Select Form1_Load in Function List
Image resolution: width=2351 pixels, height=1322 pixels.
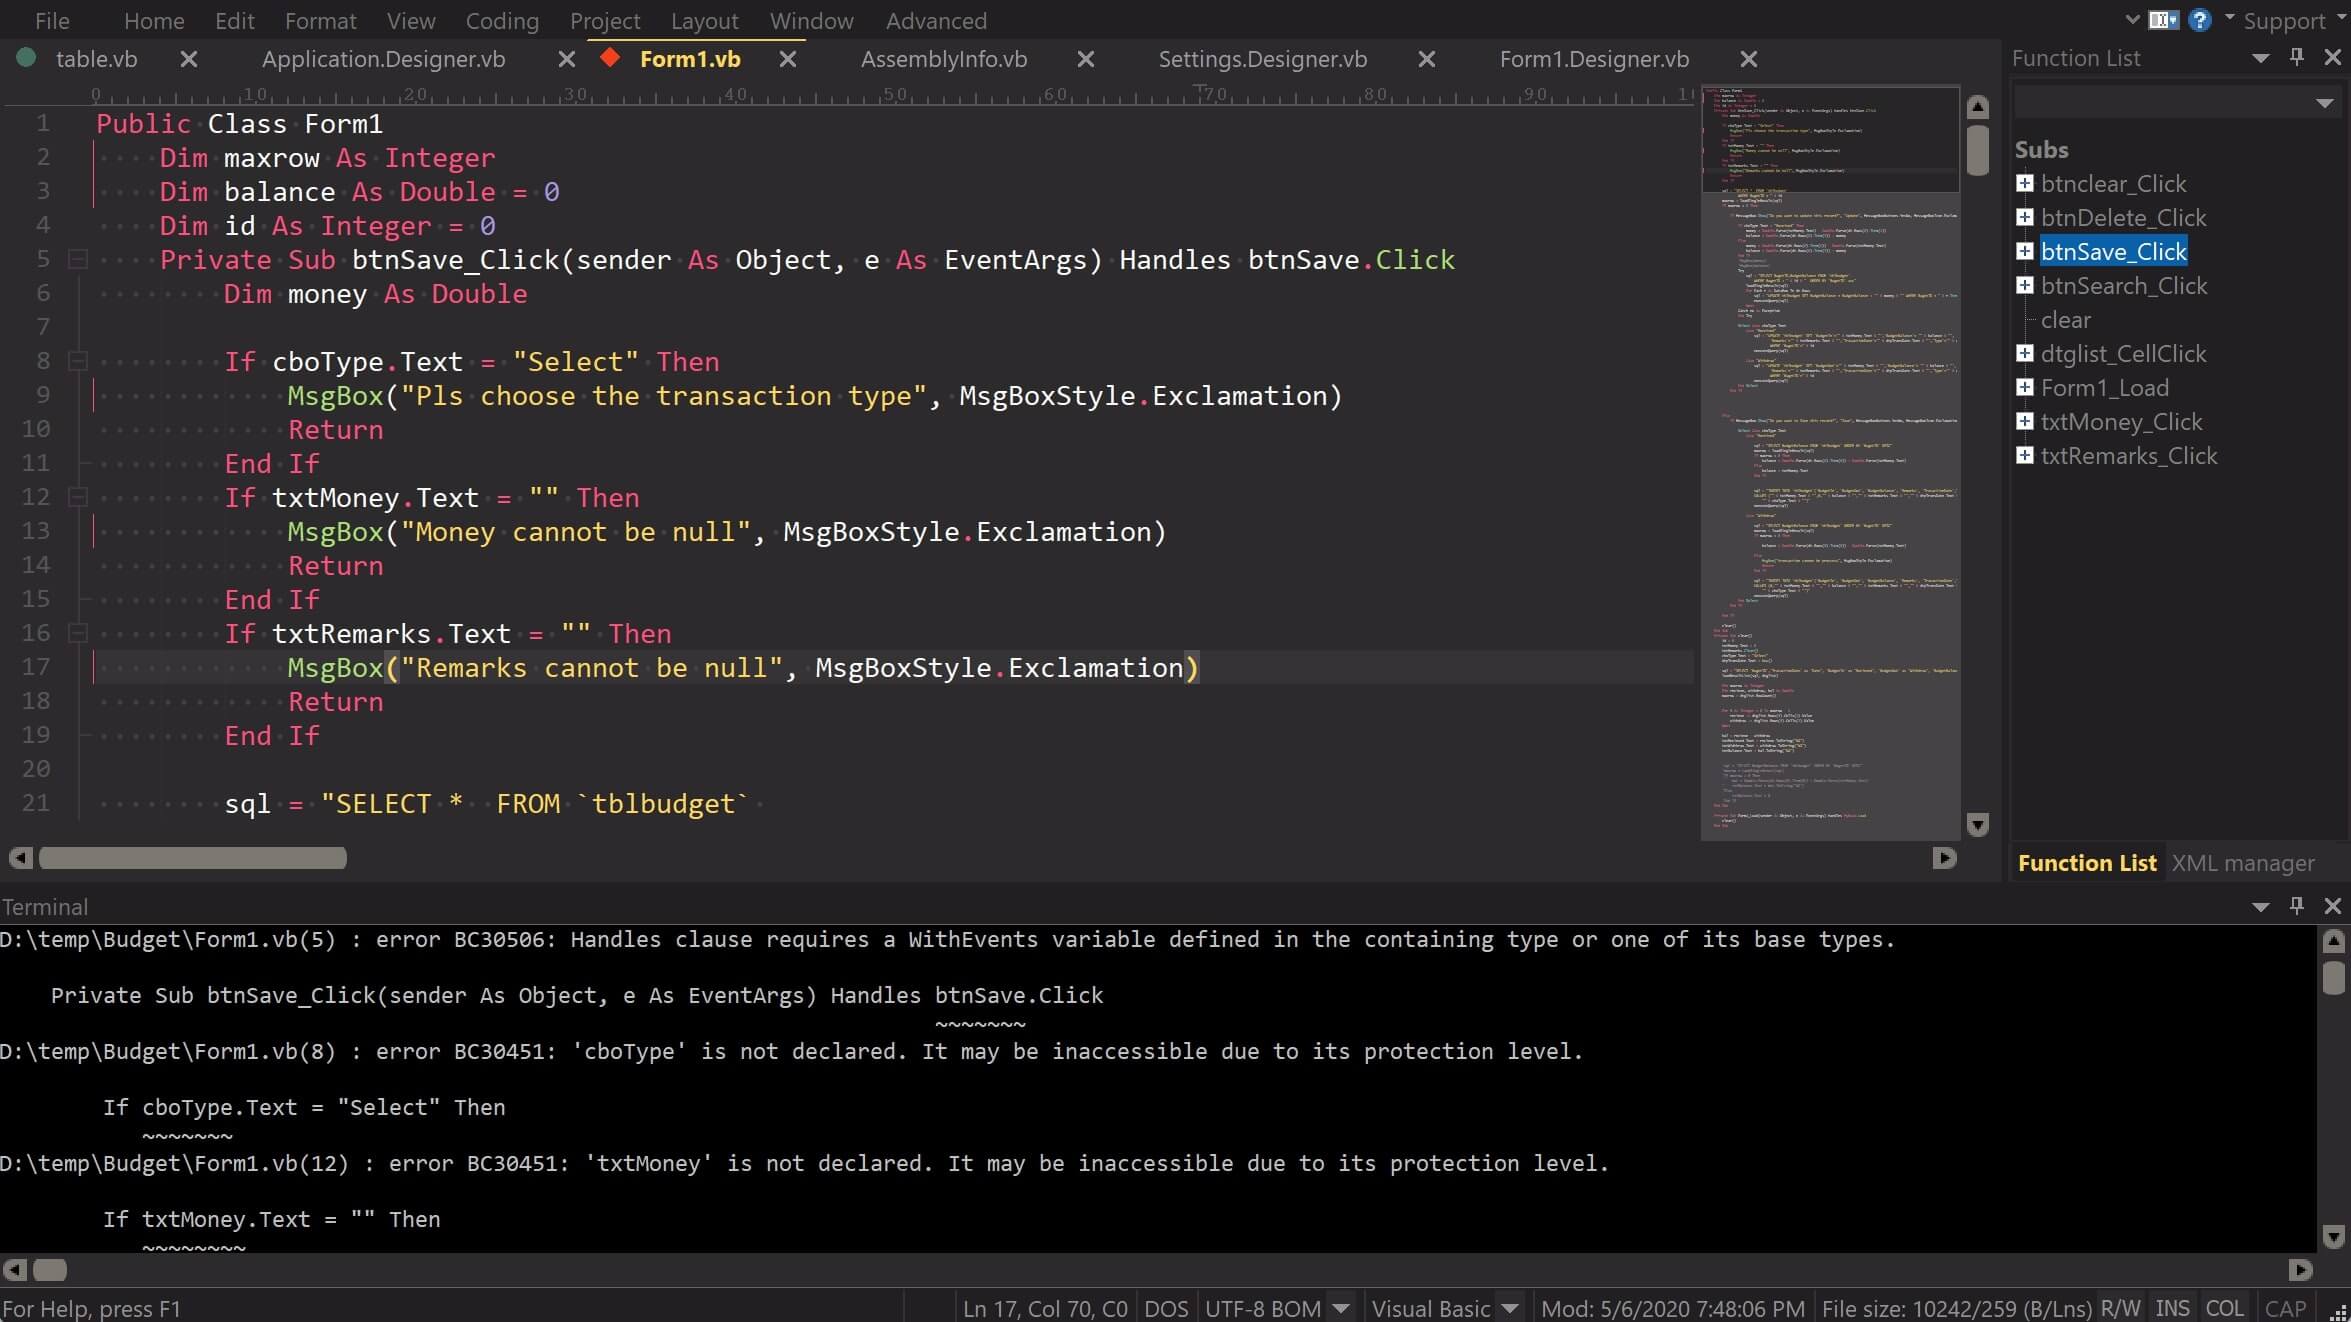click(2105, 388)
